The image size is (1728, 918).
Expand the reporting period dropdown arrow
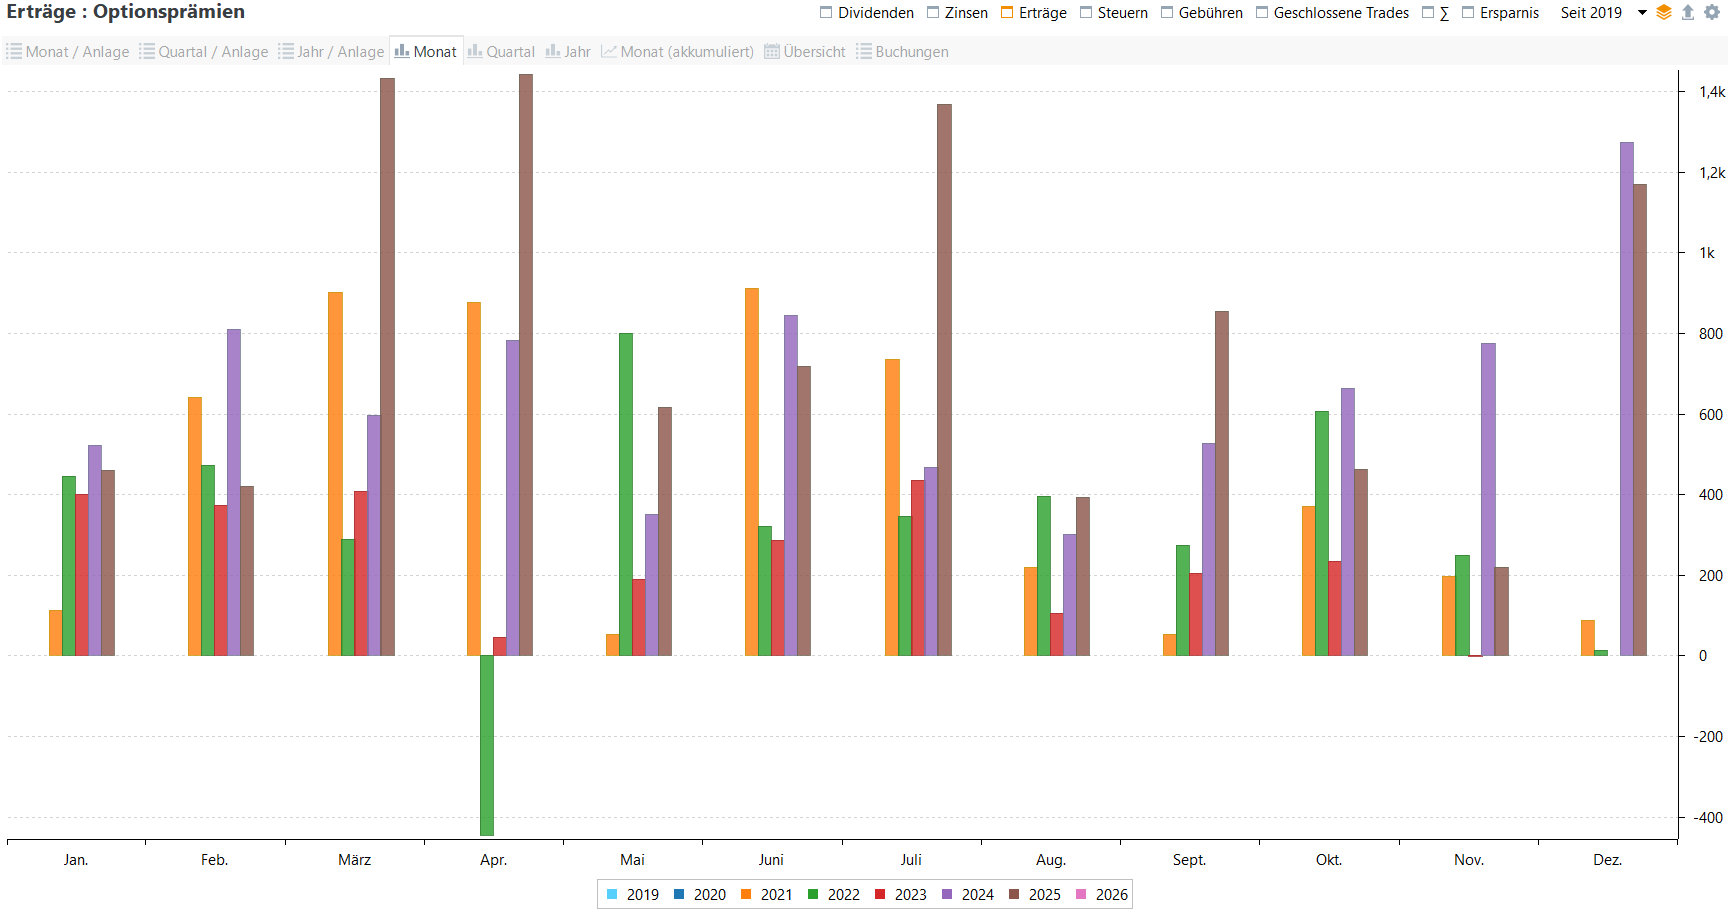1642,13
